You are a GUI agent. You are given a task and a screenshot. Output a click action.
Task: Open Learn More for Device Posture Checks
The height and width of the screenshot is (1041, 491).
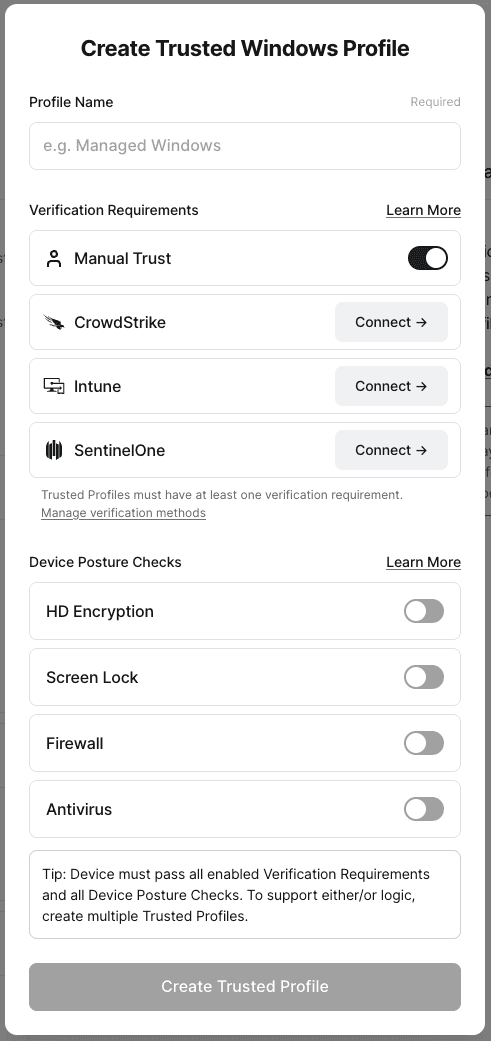click(x=423, y=562)
